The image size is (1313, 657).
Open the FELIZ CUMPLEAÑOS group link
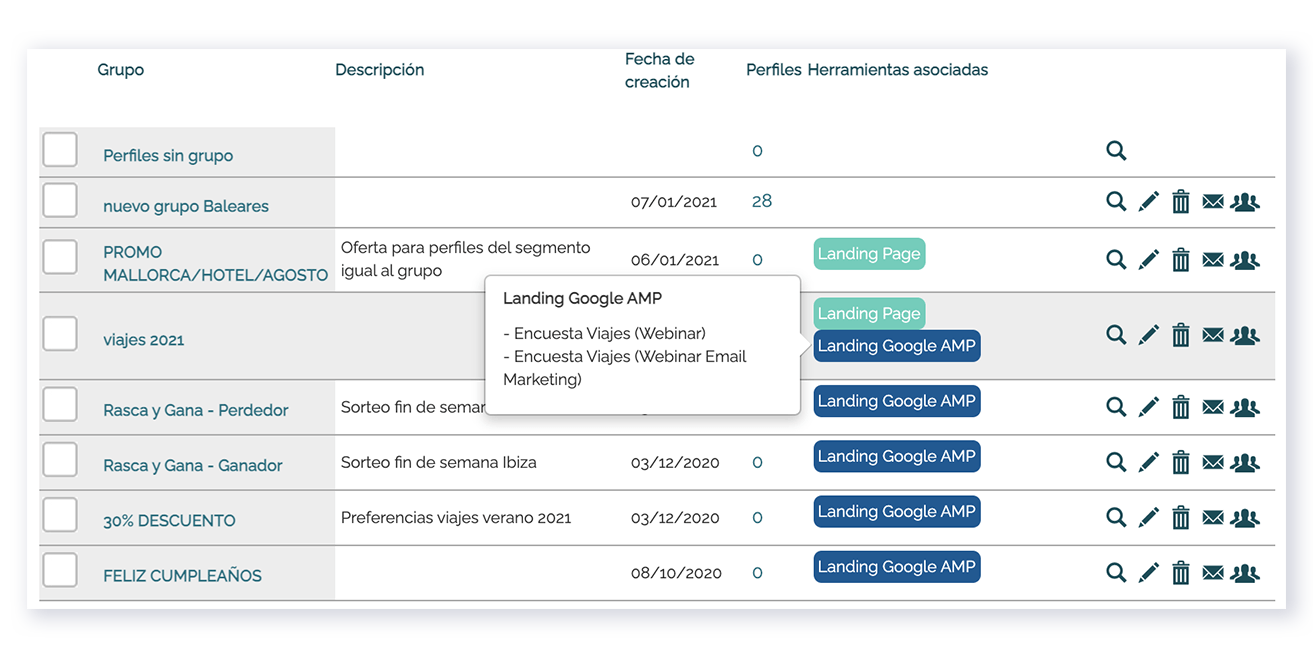[x=183, y=576]
